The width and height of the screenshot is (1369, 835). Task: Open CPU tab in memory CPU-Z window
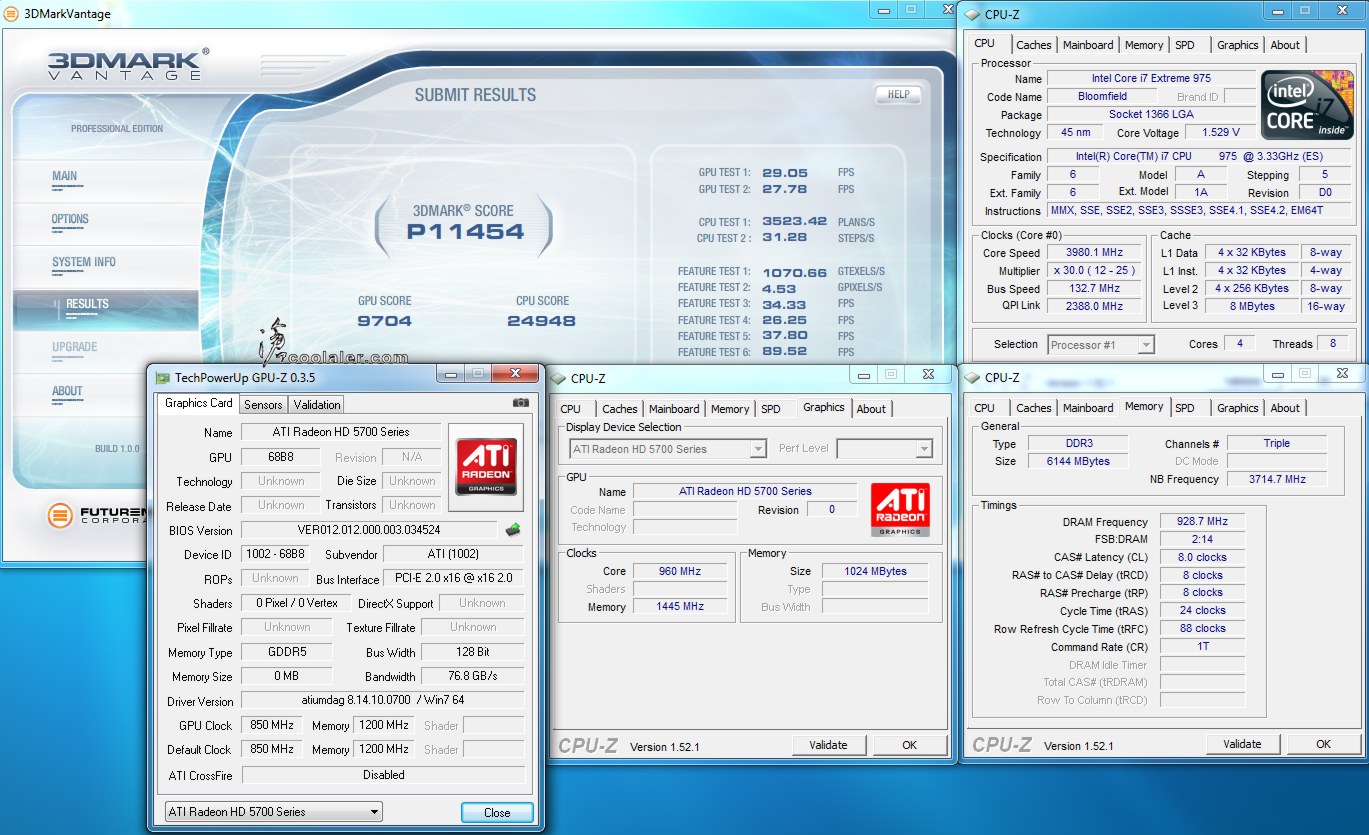[x=985, y=408]
